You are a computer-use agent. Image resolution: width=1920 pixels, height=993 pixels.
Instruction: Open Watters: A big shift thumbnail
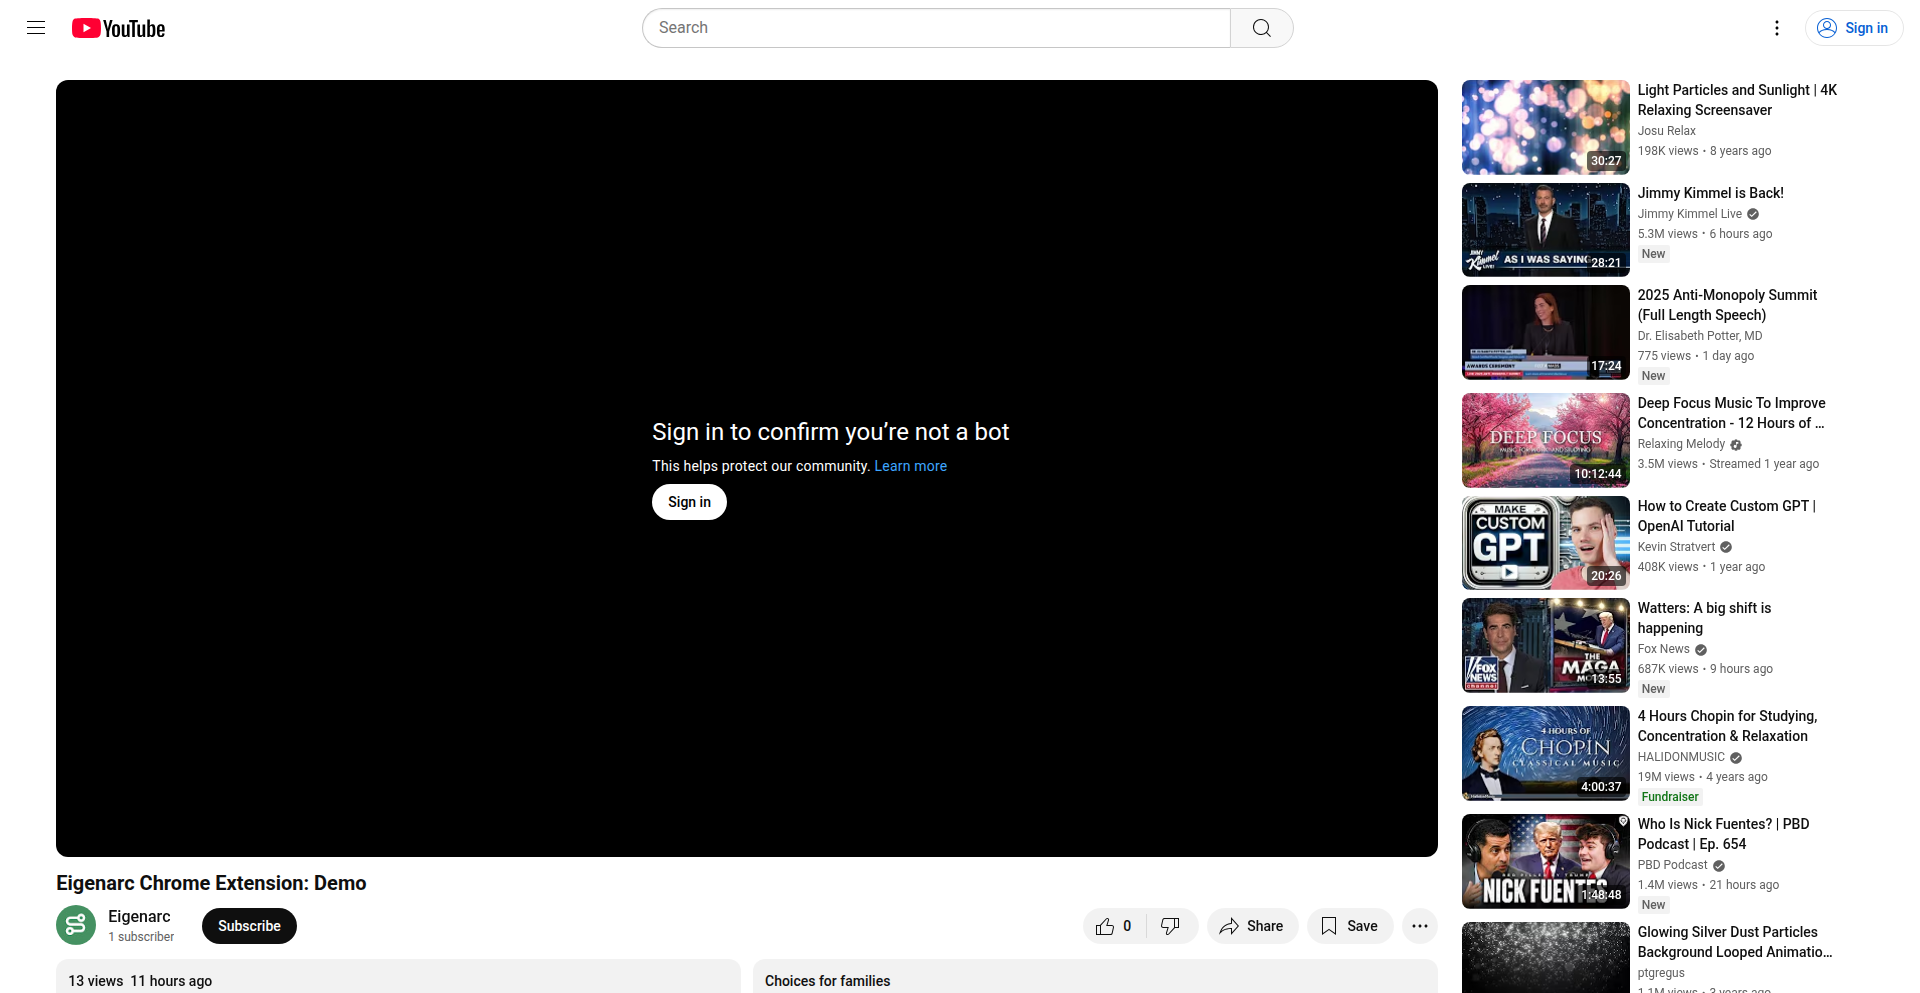pos(1546,645)
